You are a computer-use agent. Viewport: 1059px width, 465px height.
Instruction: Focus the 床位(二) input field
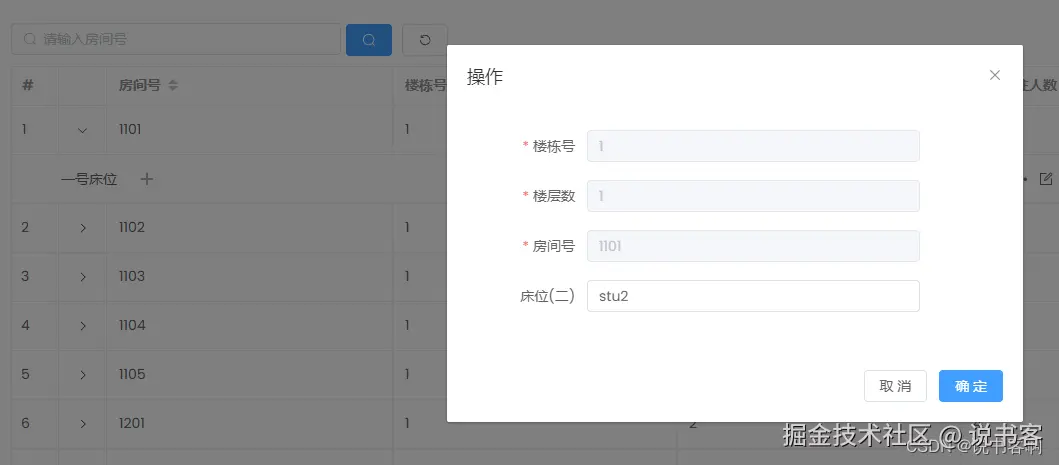point(752,296)
